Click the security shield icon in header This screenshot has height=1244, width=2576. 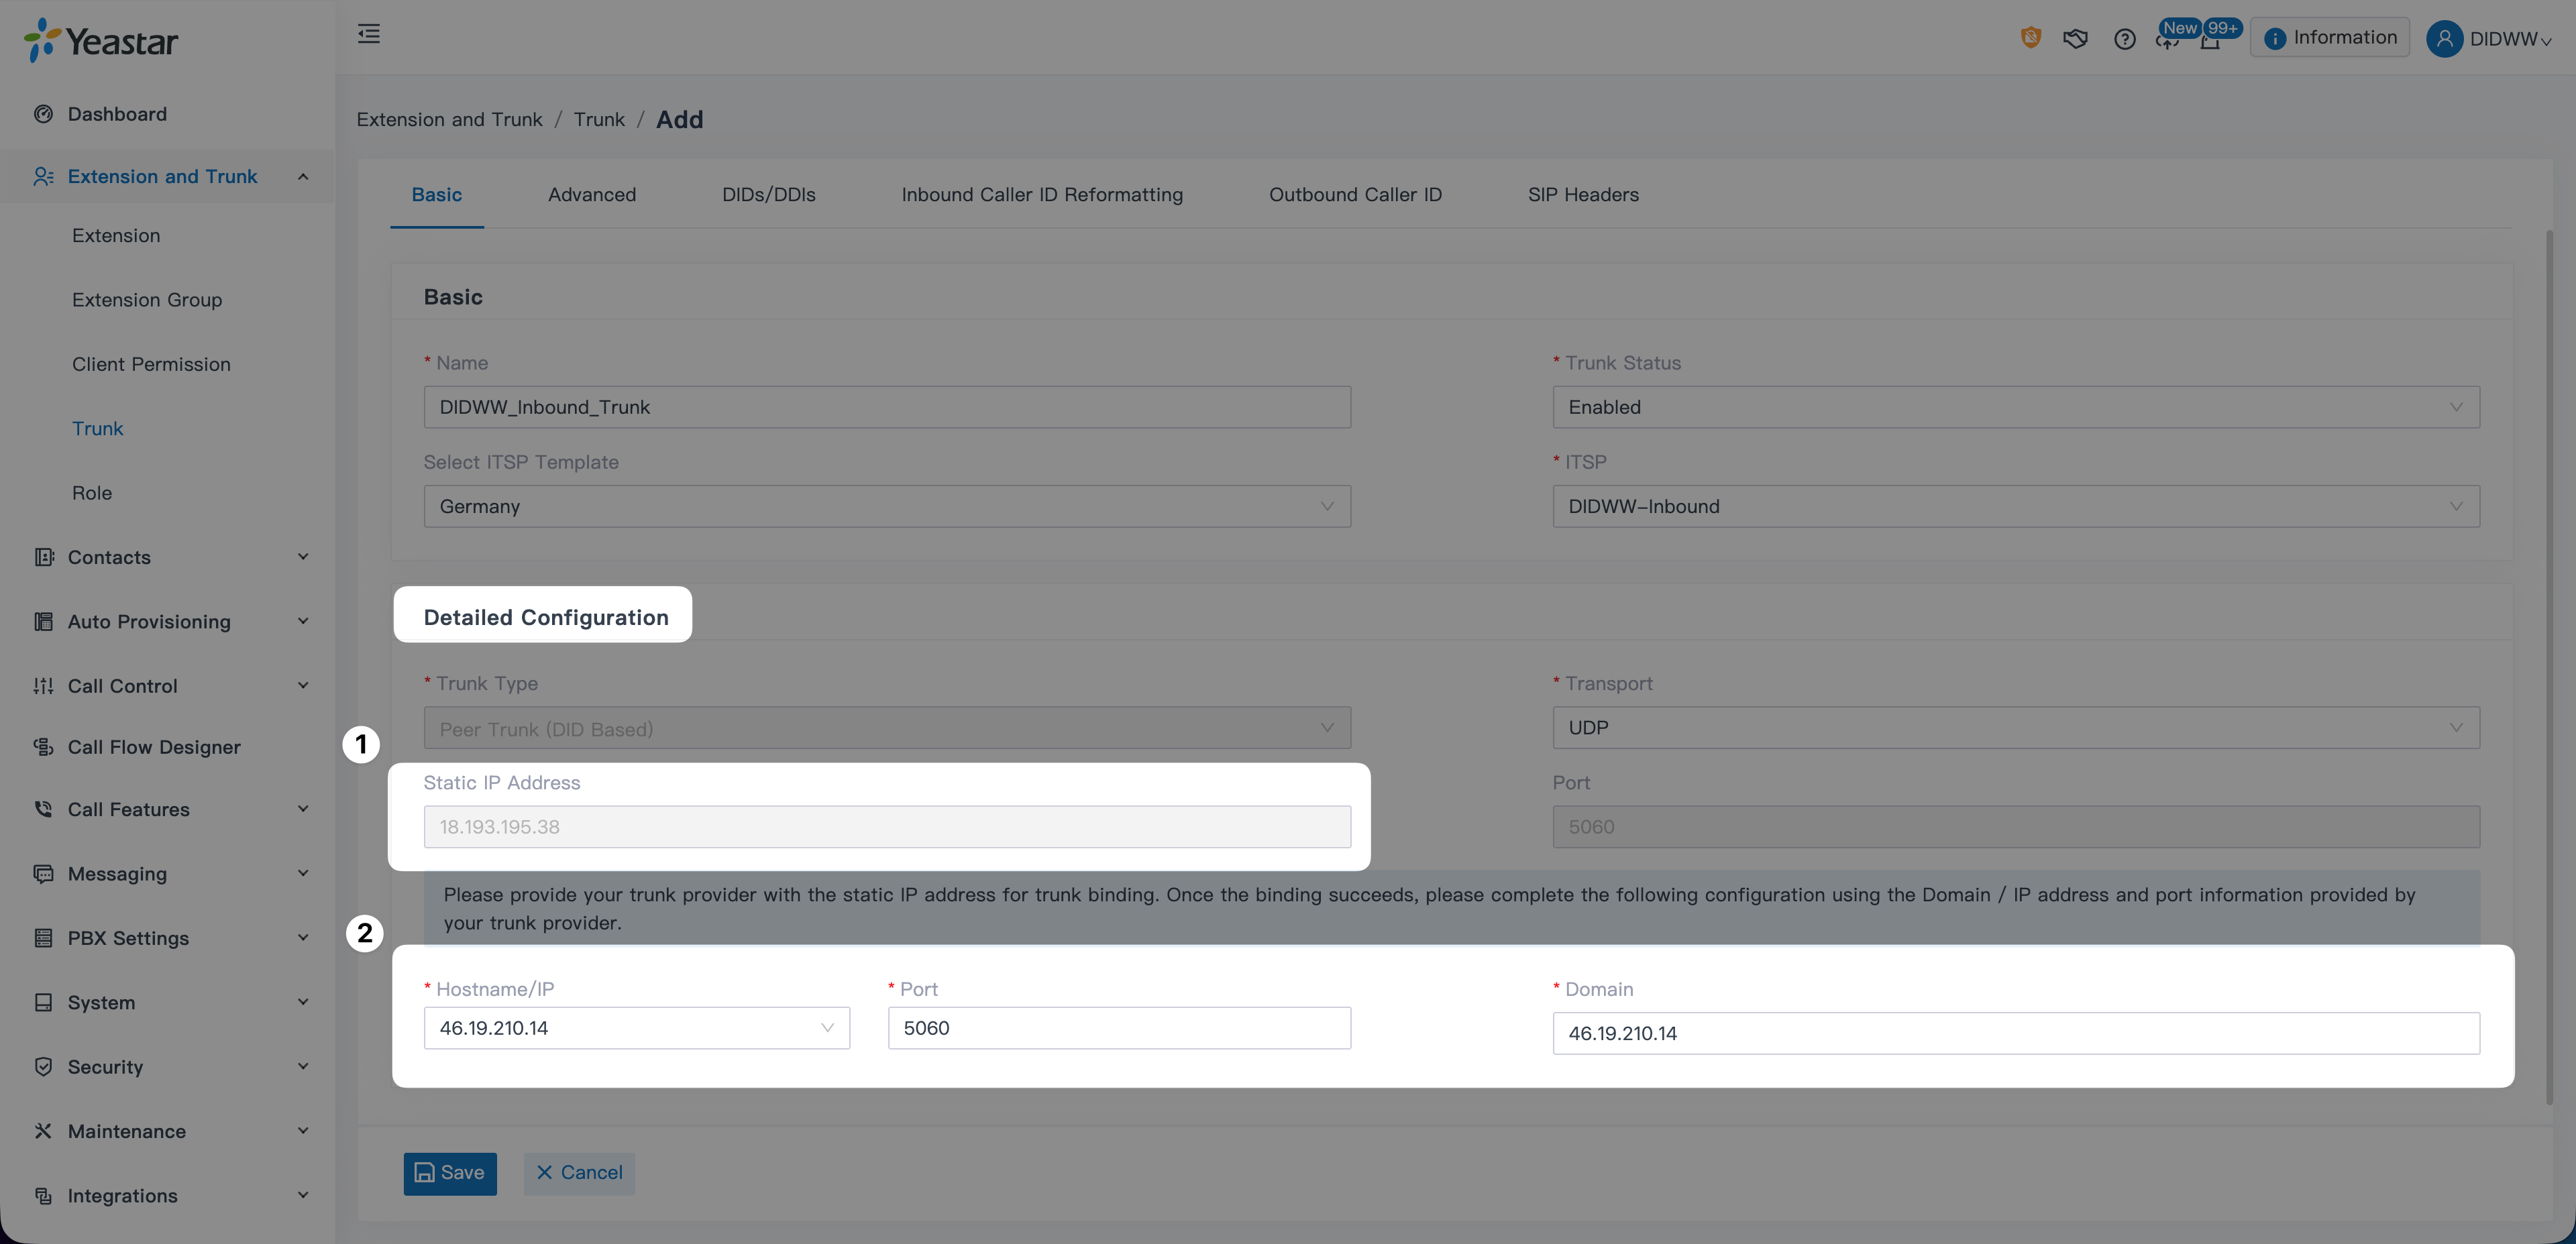click(2030, 38)
